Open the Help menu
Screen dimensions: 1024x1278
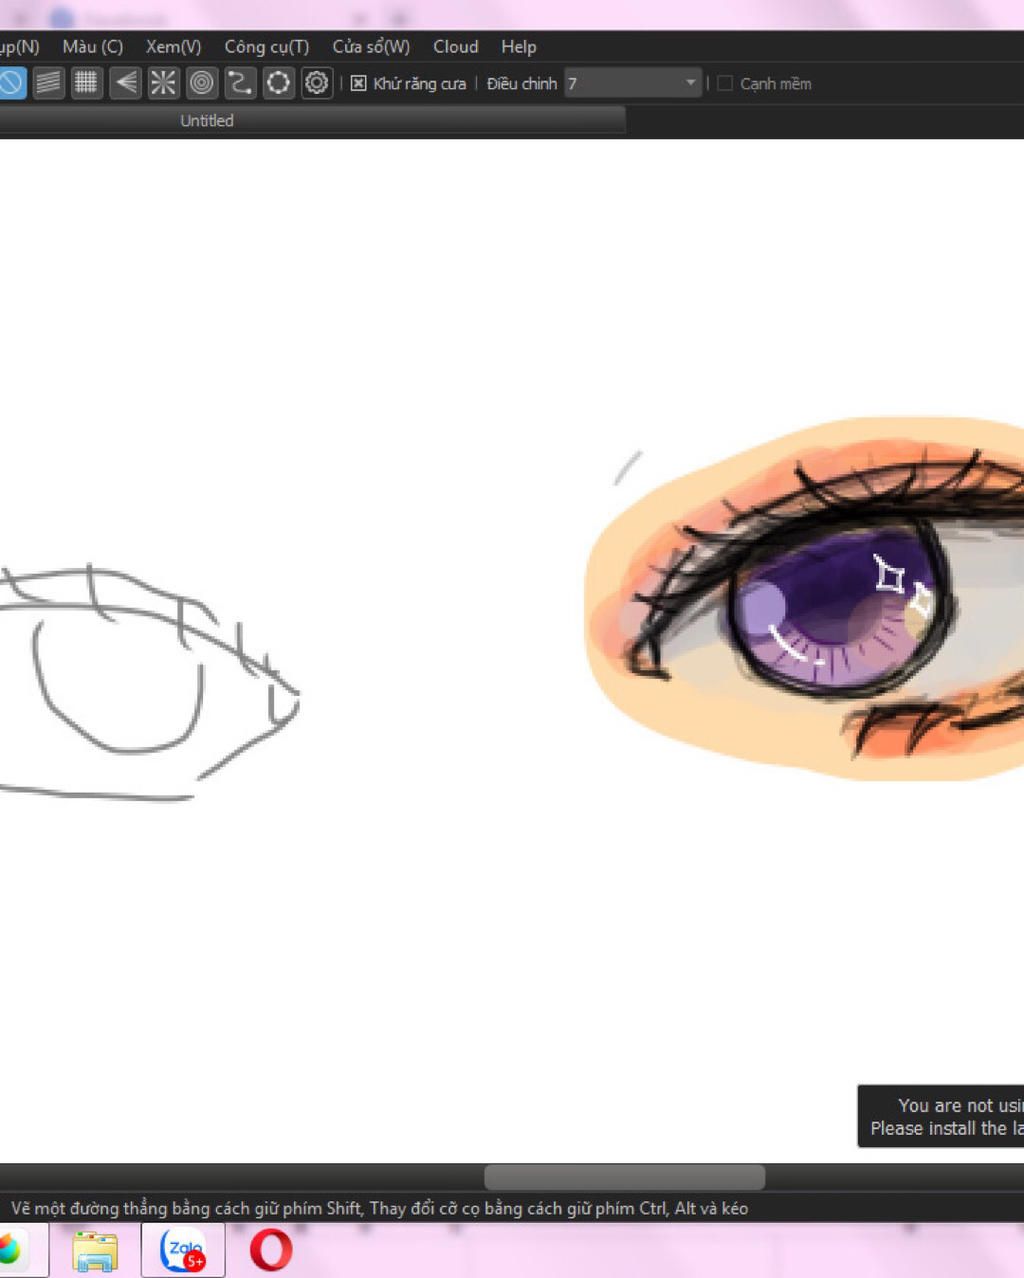click(518, 46)
